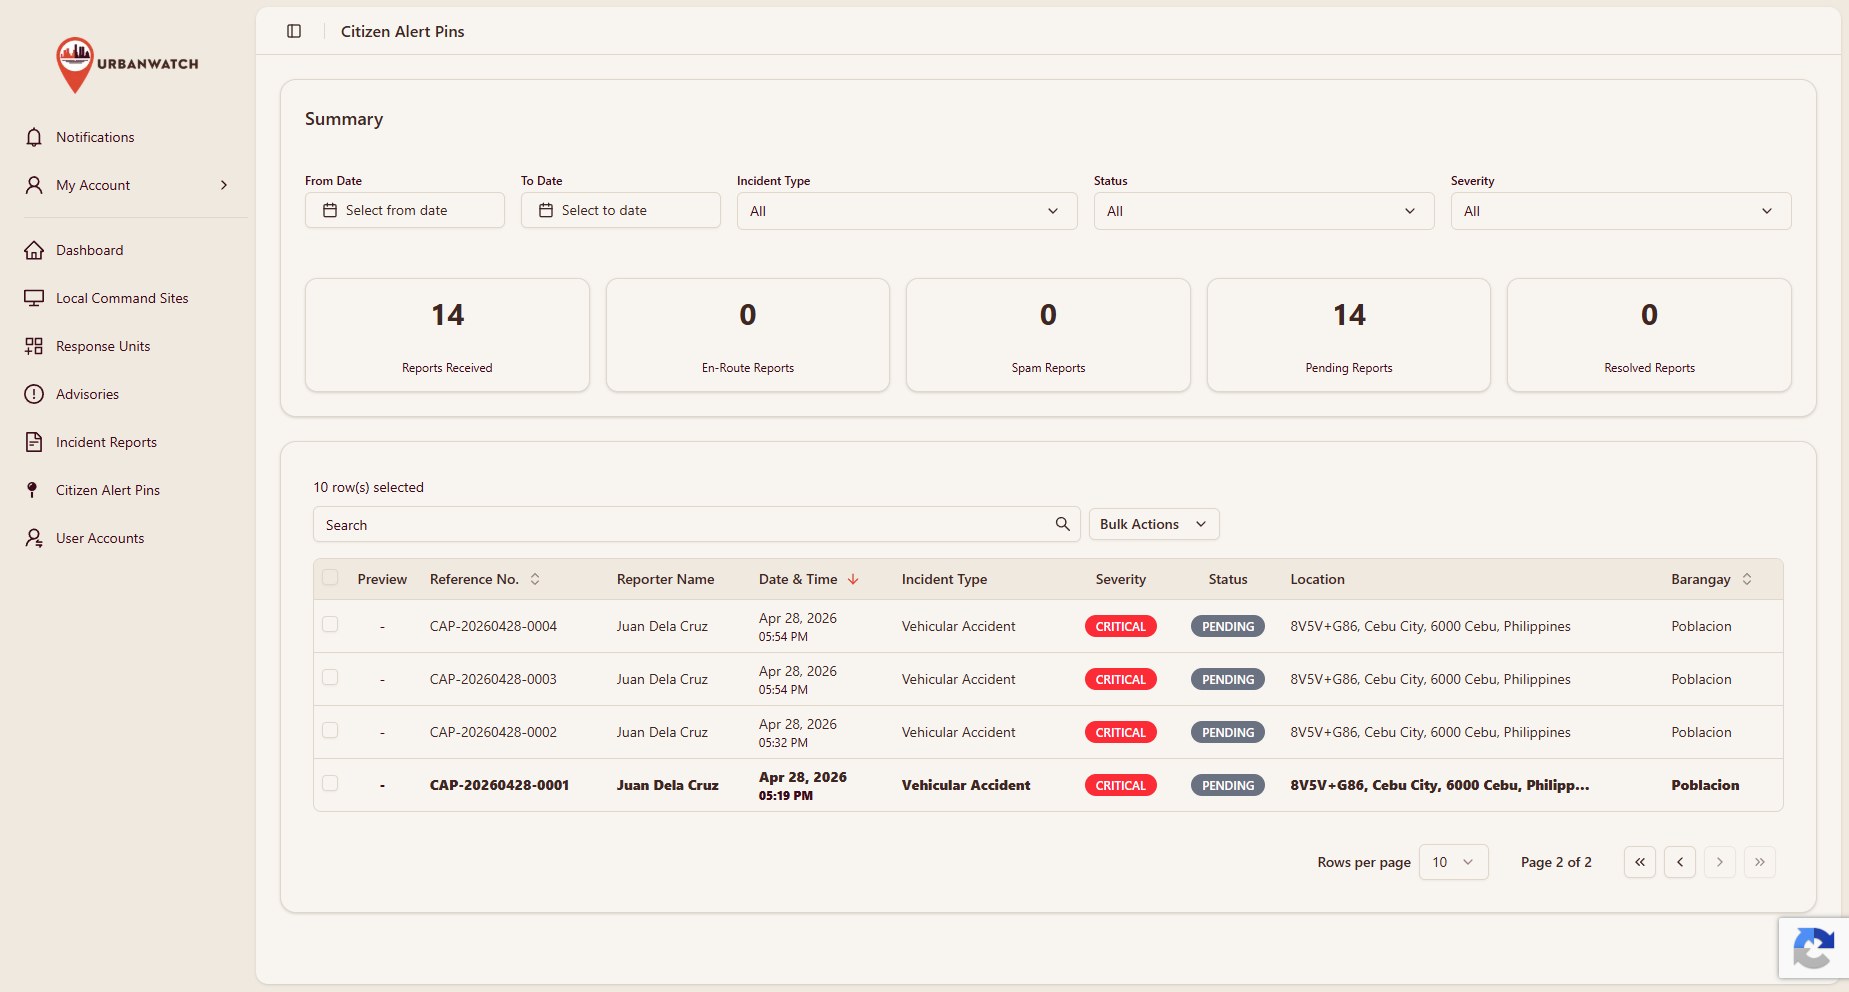The width and height of the screenshot is (1849, 992).
Task: Open the Incident Type filter dropdown
Action: [907, 211]
